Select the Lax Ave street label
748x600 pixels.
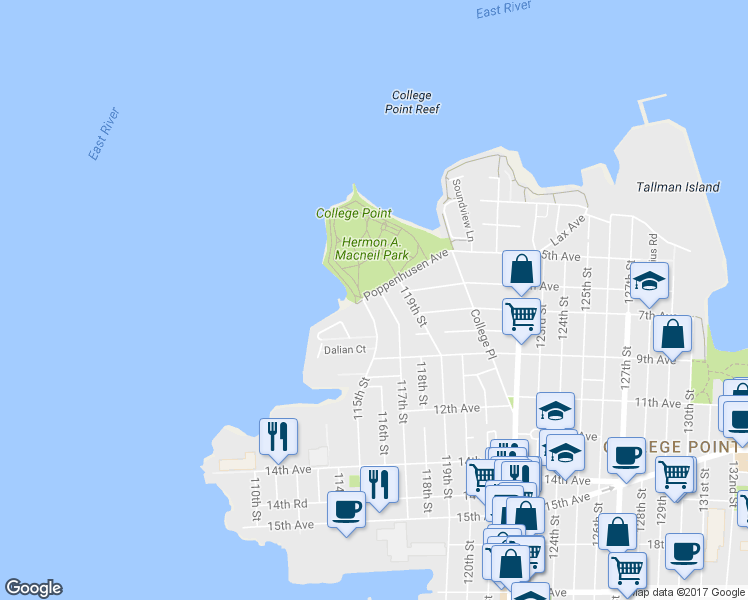(567, 230)
